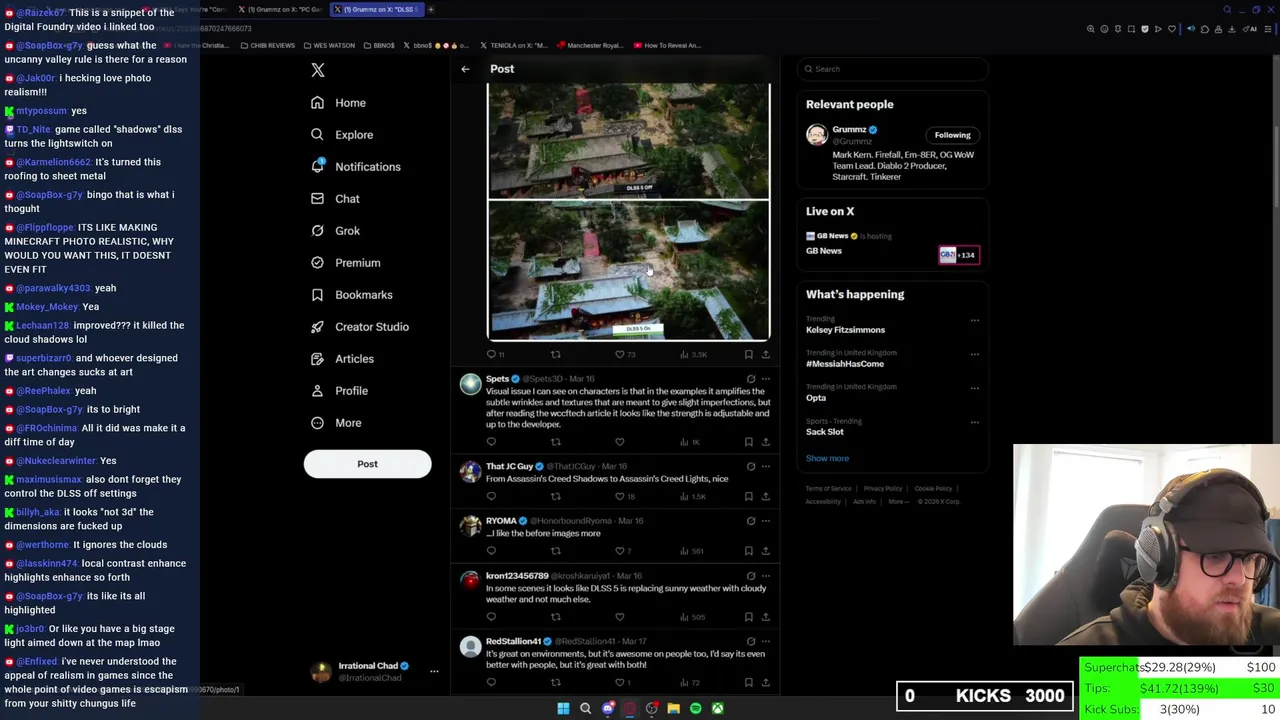
Task: Open #MessiahHasCome trending topic
Action: [x=845, y=364]
